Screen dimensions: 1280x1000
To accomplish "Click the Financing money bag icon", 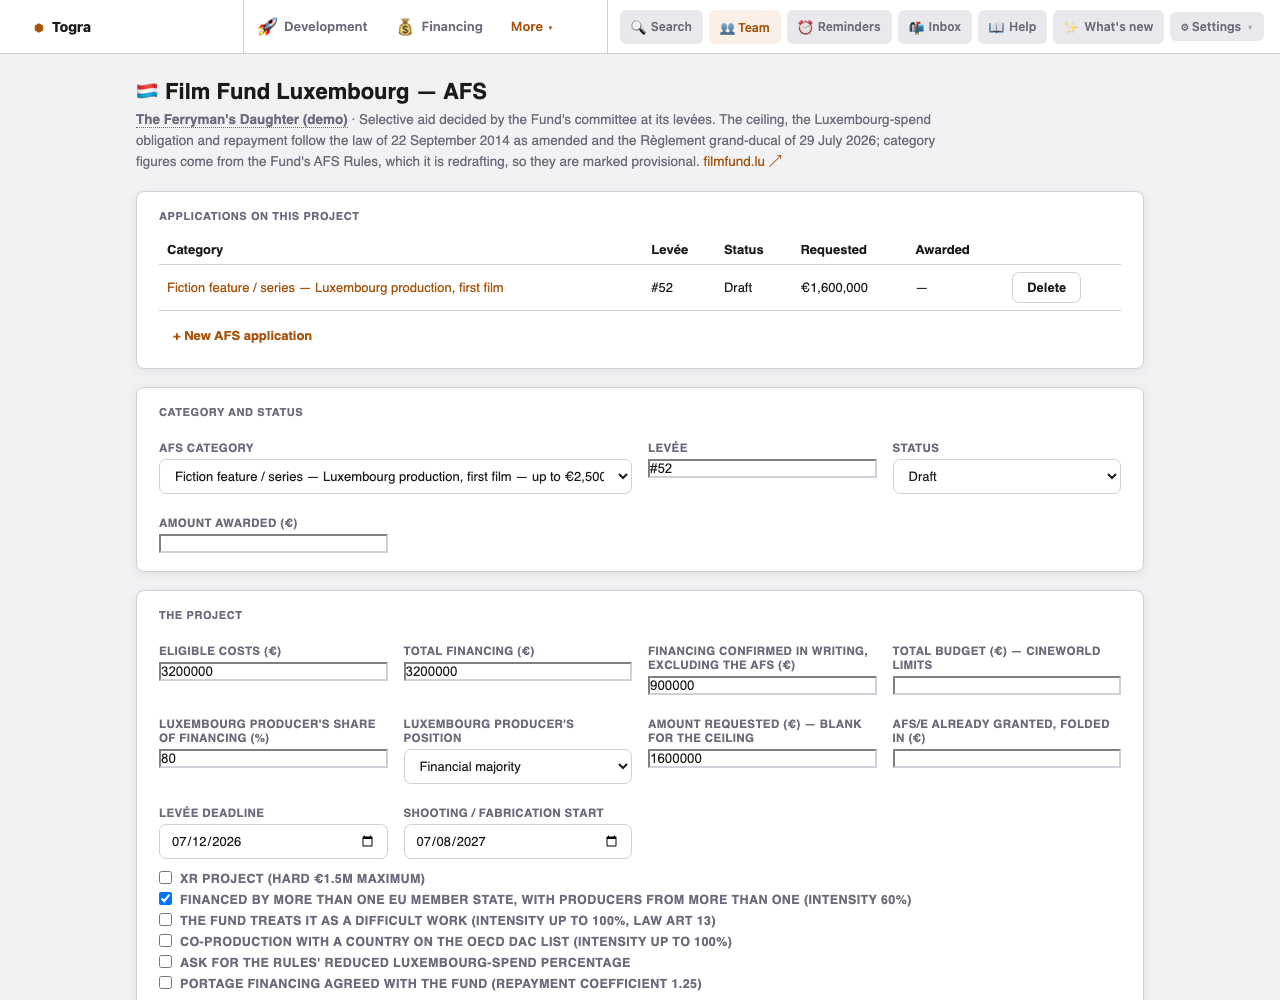I will coord(405,27).
